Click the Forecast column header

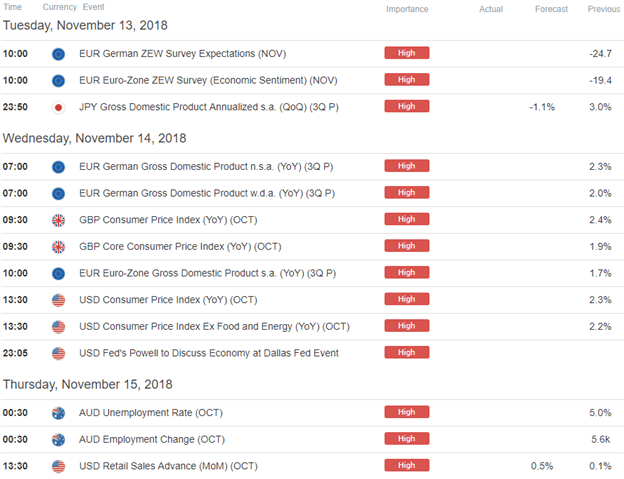point(551,9)
